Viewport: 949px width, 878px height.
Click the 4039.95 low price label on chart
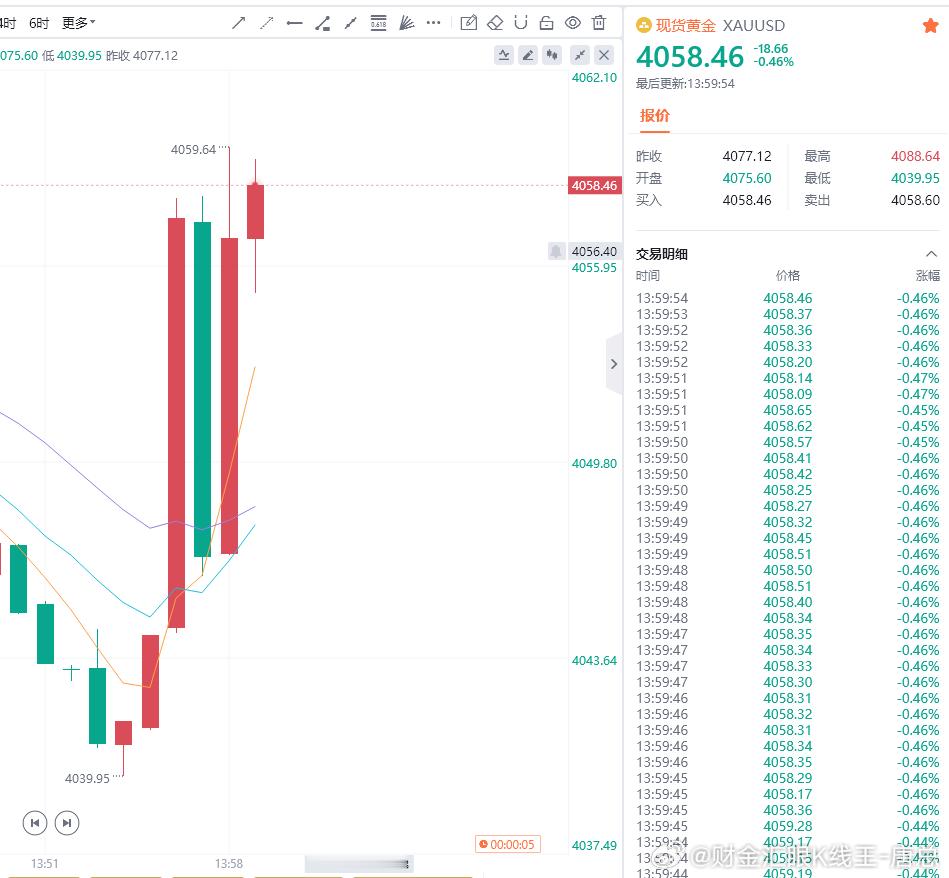click(87, 778)
